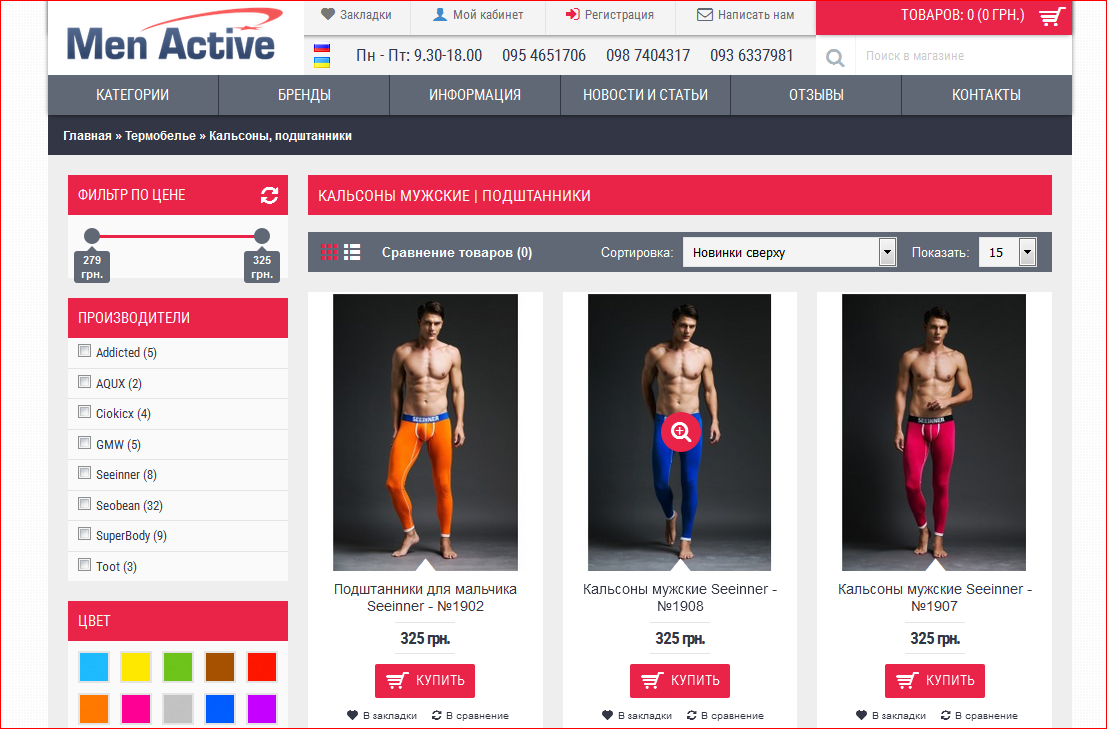Open orange leggings product image №1902
The image size is (1107, 729).
[x=425, y=432]
